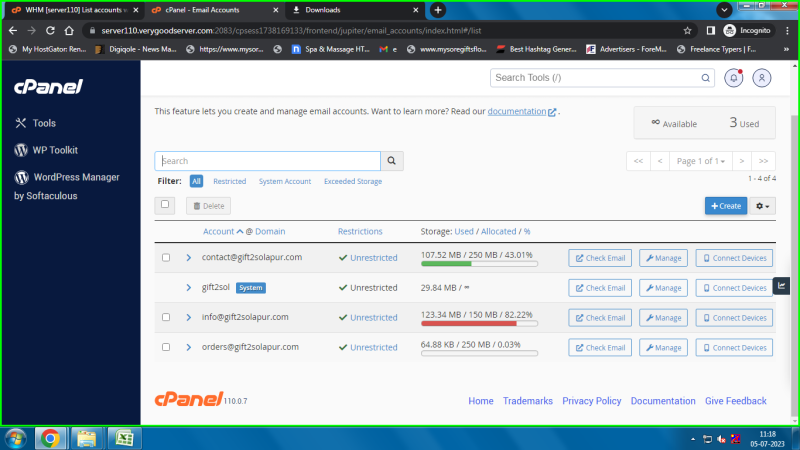Toggle the select-all accounts checkbox
Screen dimensions: 800x450
coord(166,204)
